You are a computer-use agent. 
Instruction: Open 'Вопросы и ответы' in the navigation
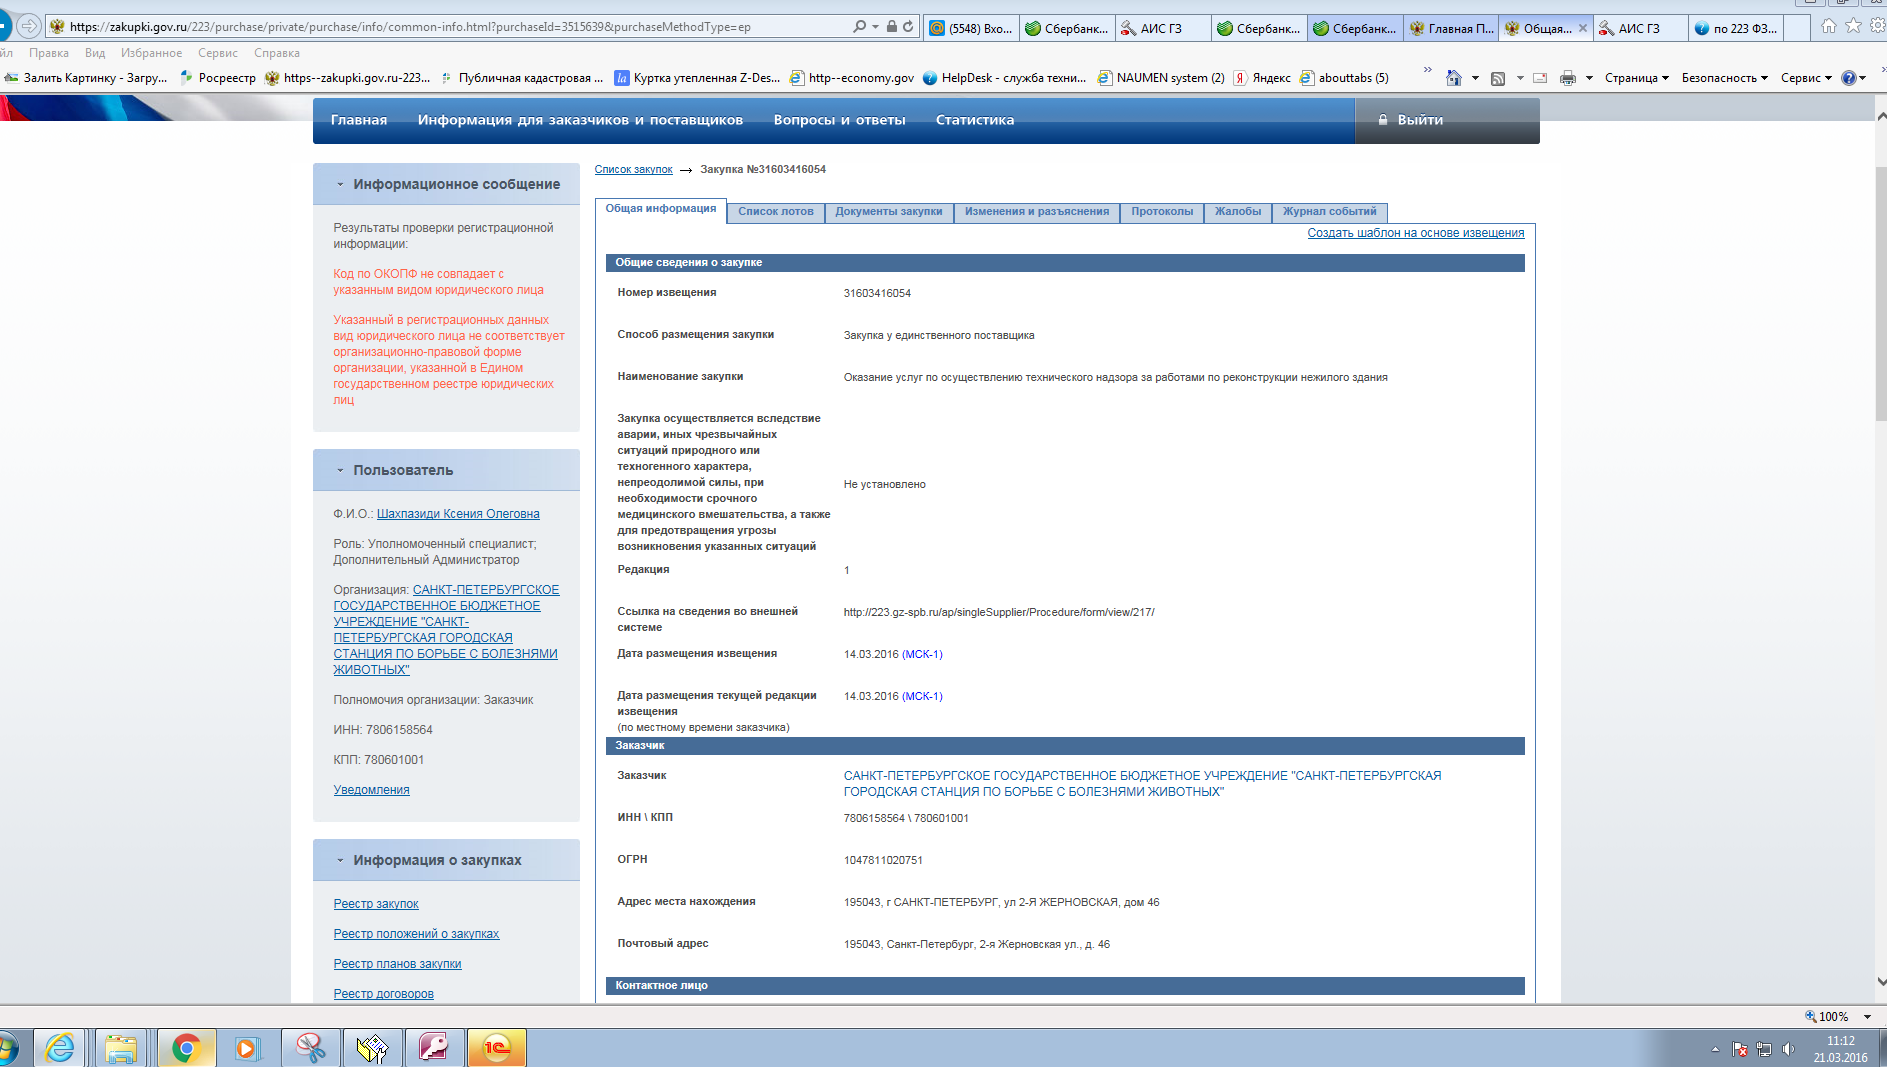coord(839,120)
